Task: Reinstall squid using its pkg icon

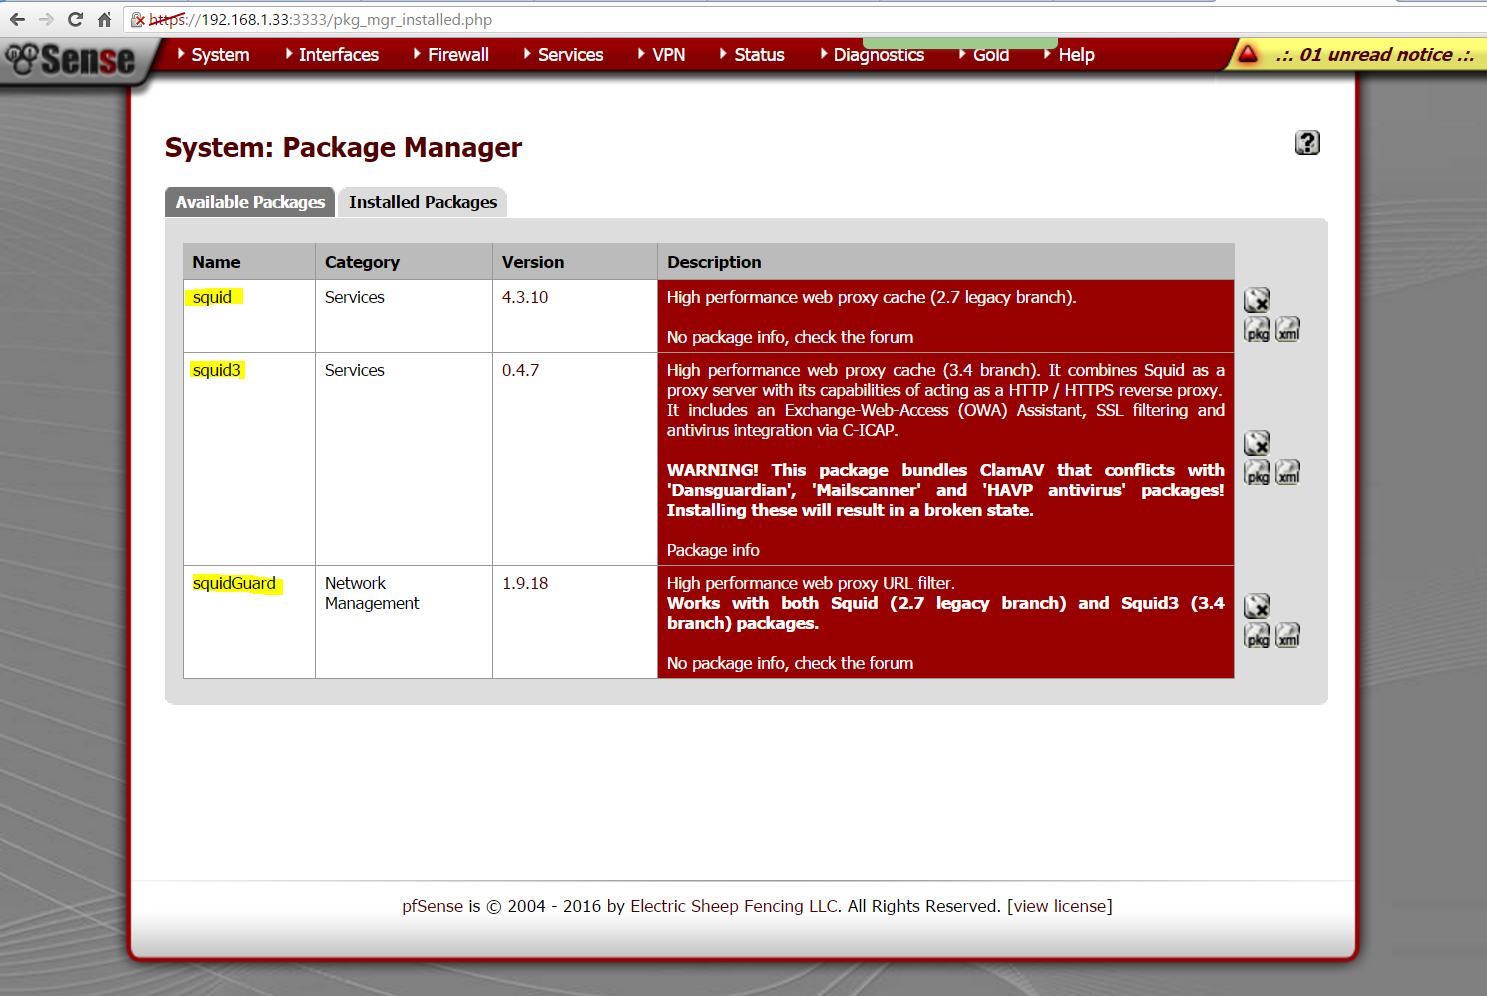Action: pyautogui.click(x=1257, y=329)
